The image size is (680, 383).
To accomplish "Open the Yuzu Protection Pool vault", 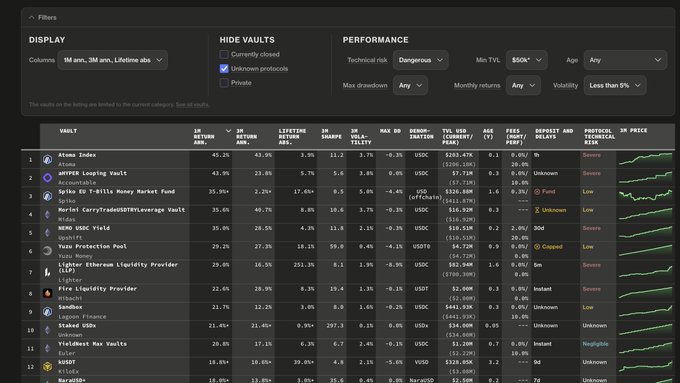I will (x=93, y=246).
